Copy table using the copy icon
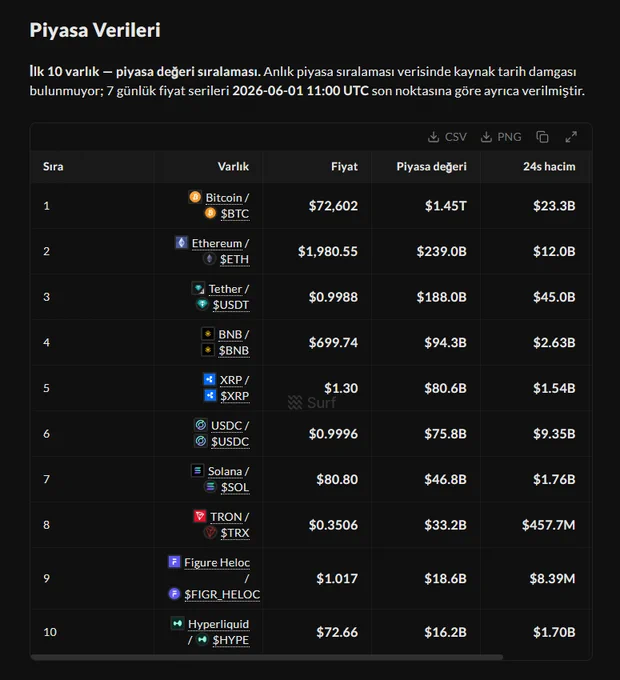The height and width of the screenshot is (680, 620). tap(542, 137)
